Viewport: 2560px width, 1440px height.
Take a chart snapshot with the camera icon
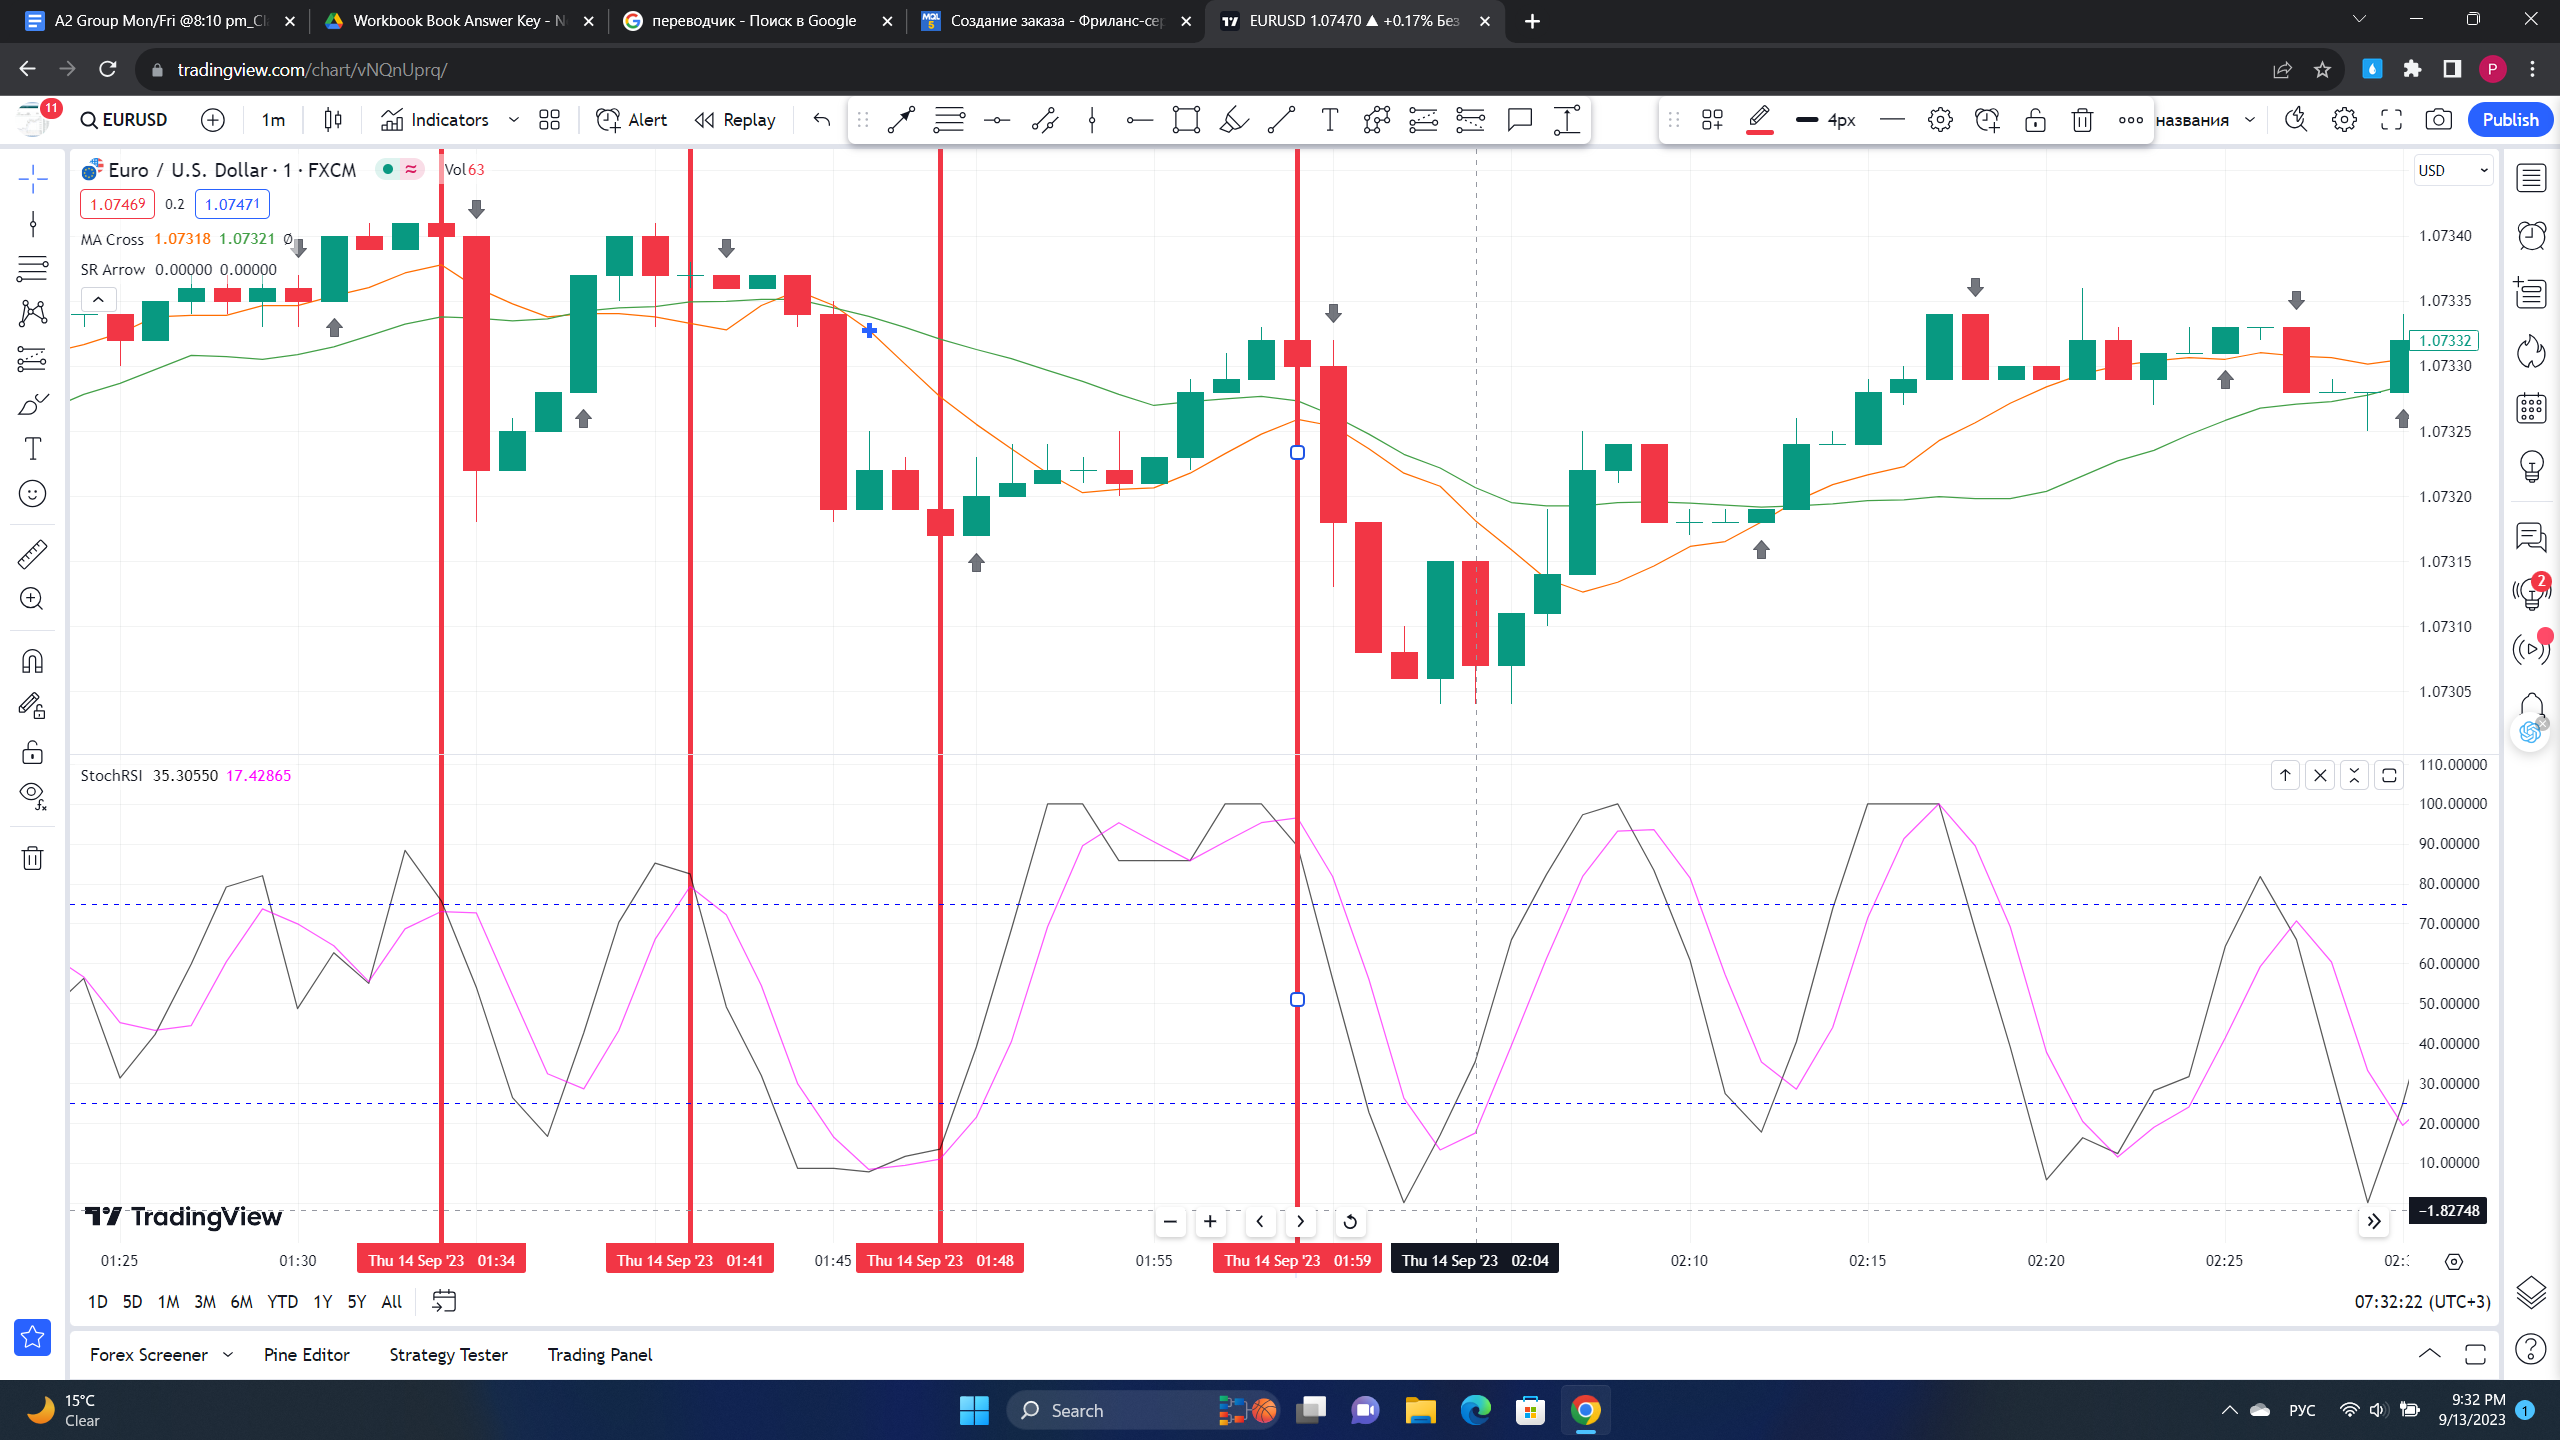pos(2439,120)
